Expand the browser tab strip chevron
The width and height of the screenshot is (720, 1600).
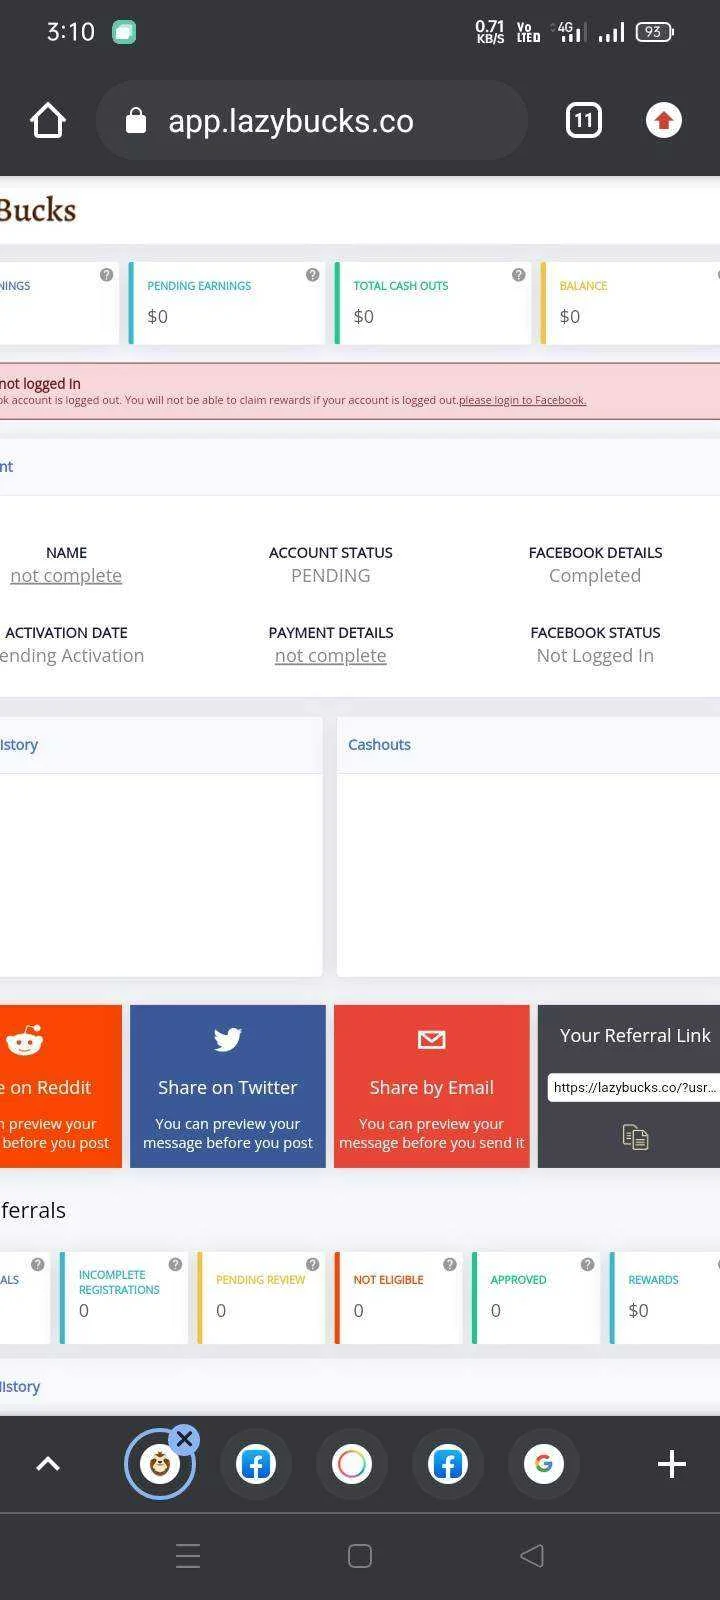point(48,1464)
